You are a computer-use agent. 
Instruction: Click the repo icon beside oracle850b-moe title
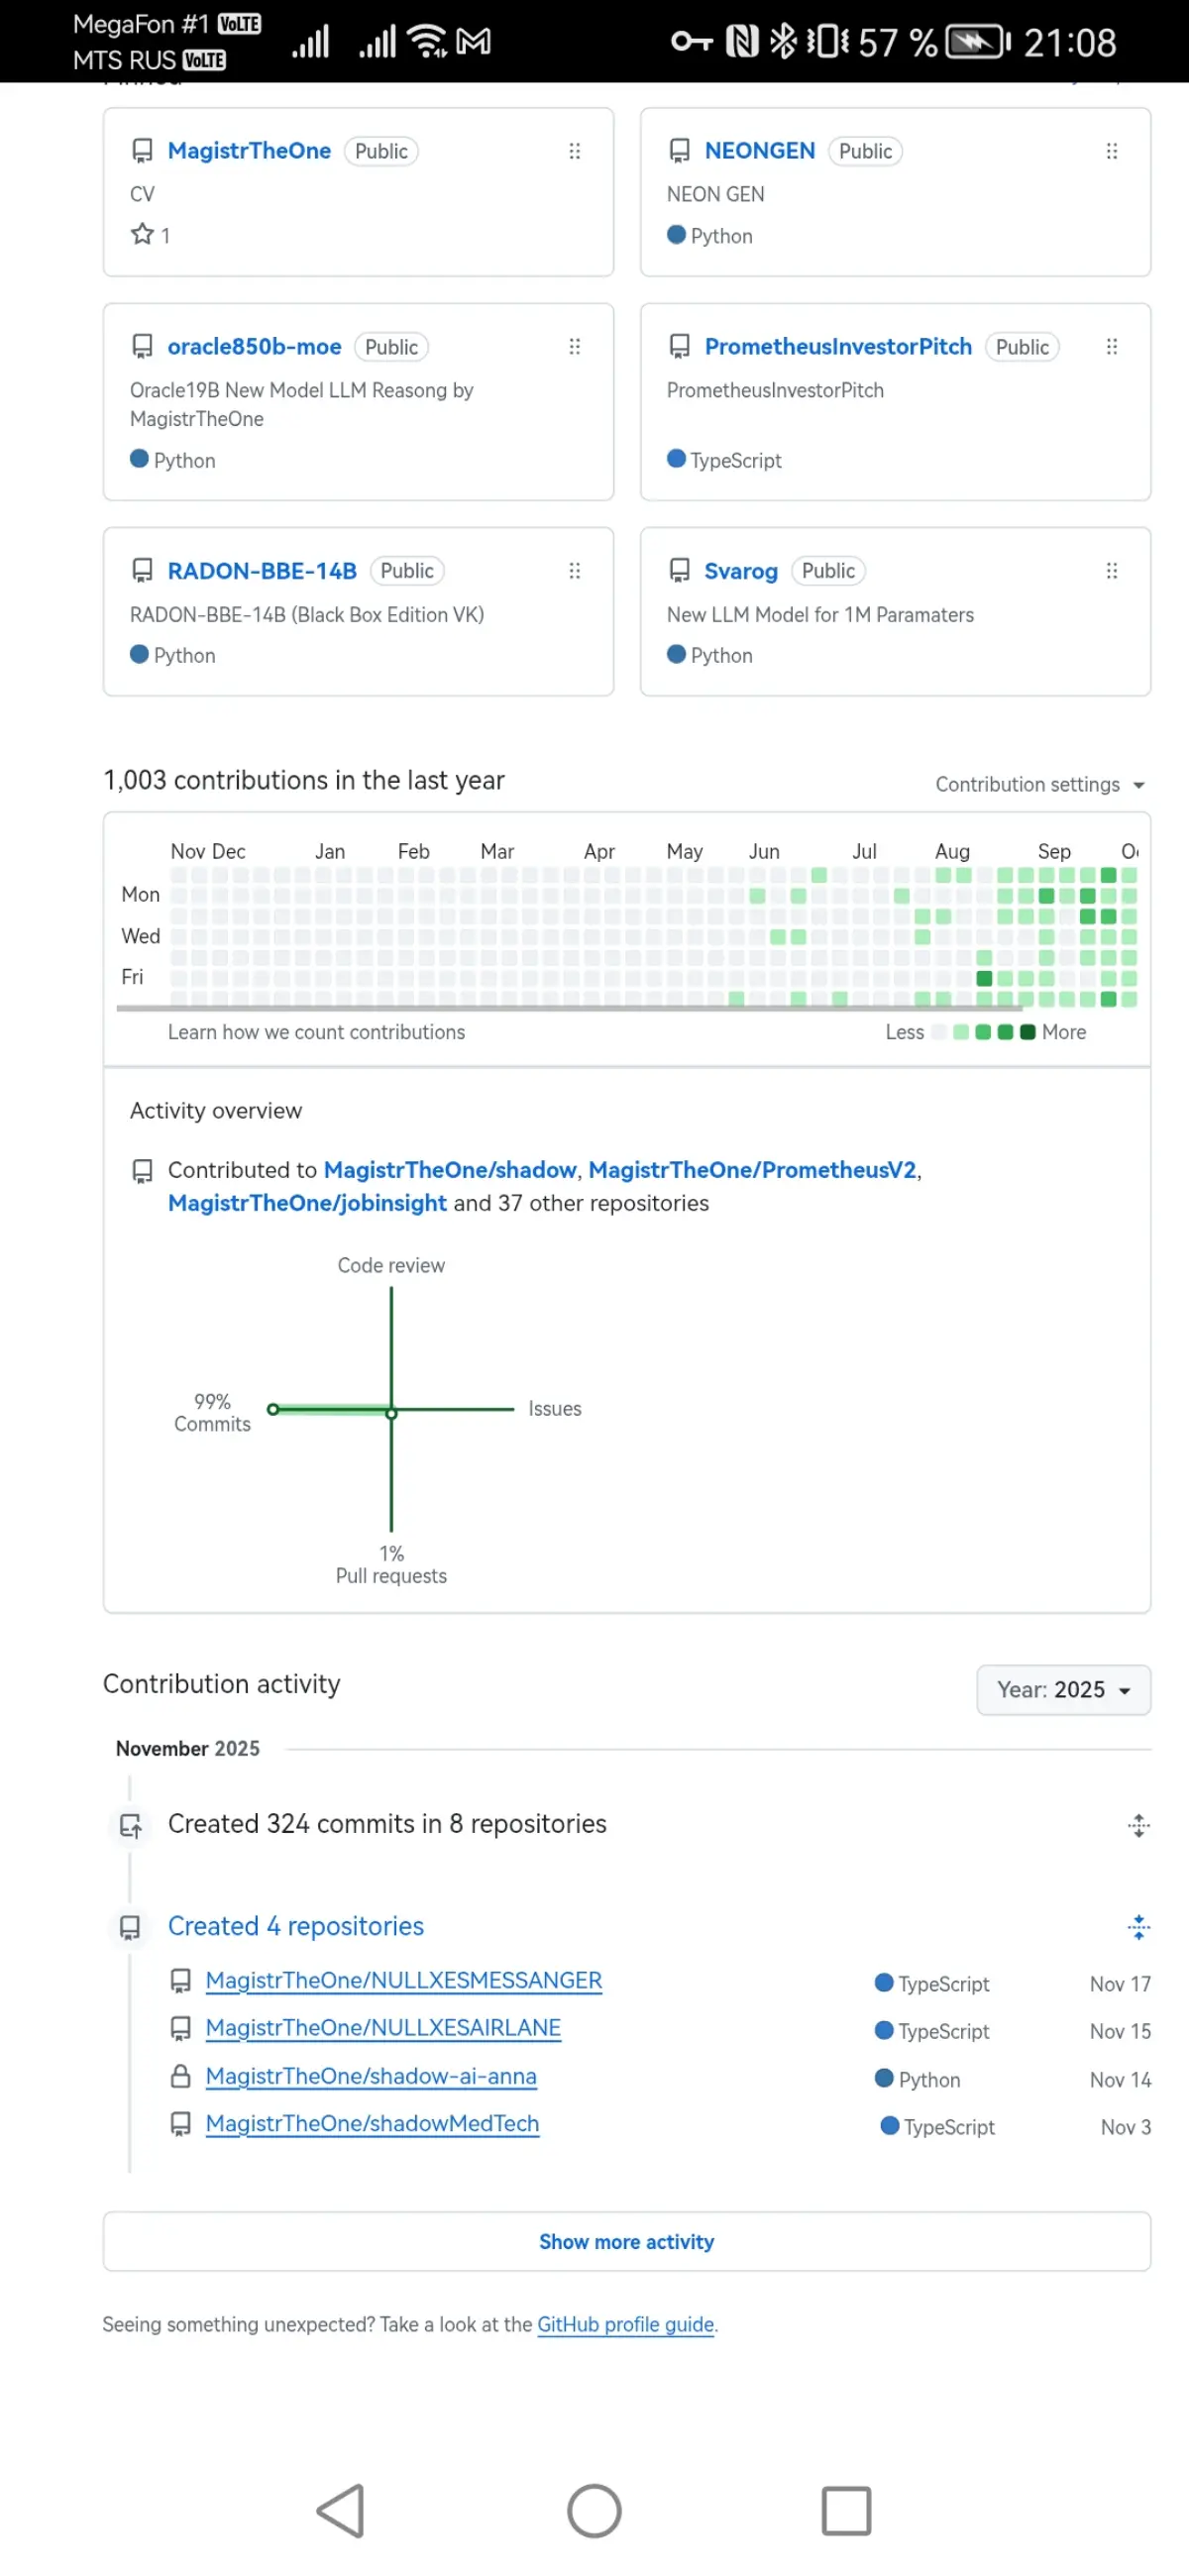click(142, 347)
